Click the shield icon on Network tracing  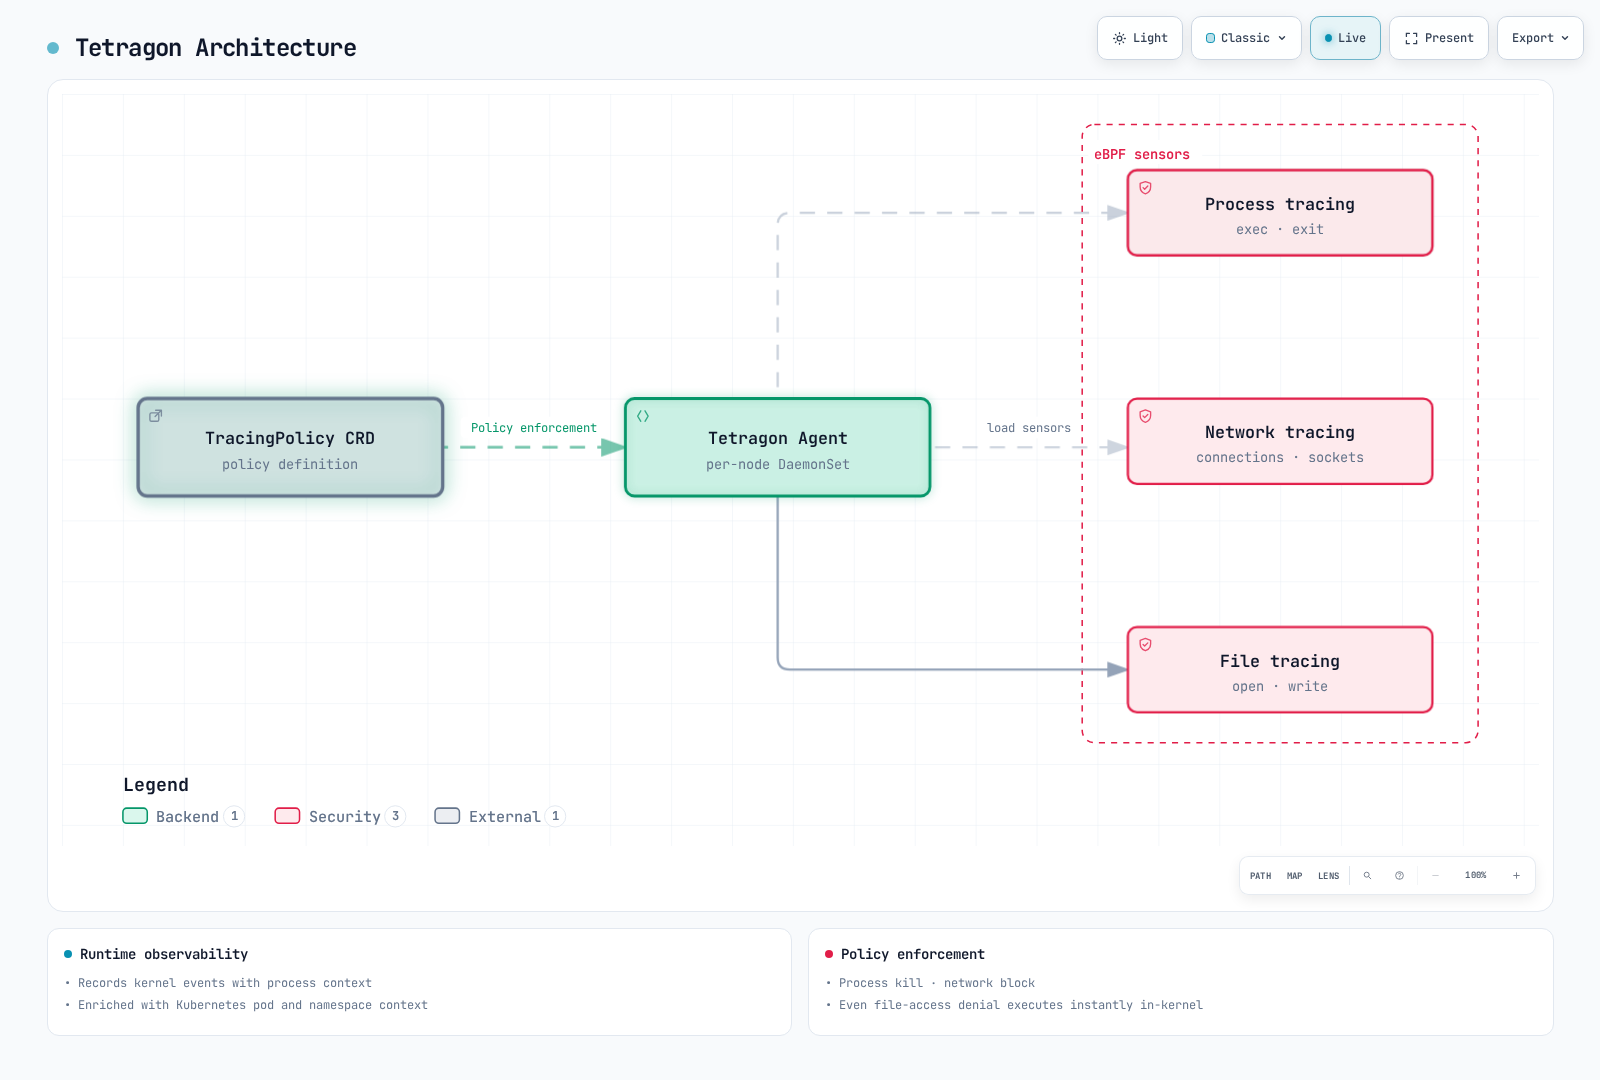[1146, 416]
